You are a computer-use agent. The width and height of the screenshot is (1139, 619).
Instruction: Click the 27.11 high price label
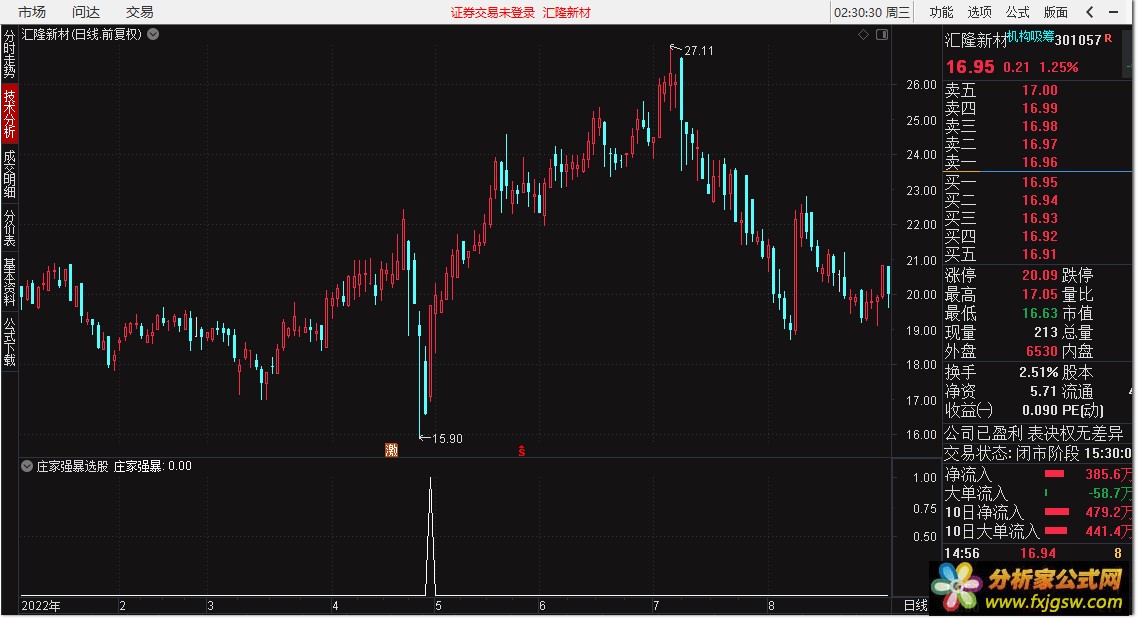click(699, 51)
